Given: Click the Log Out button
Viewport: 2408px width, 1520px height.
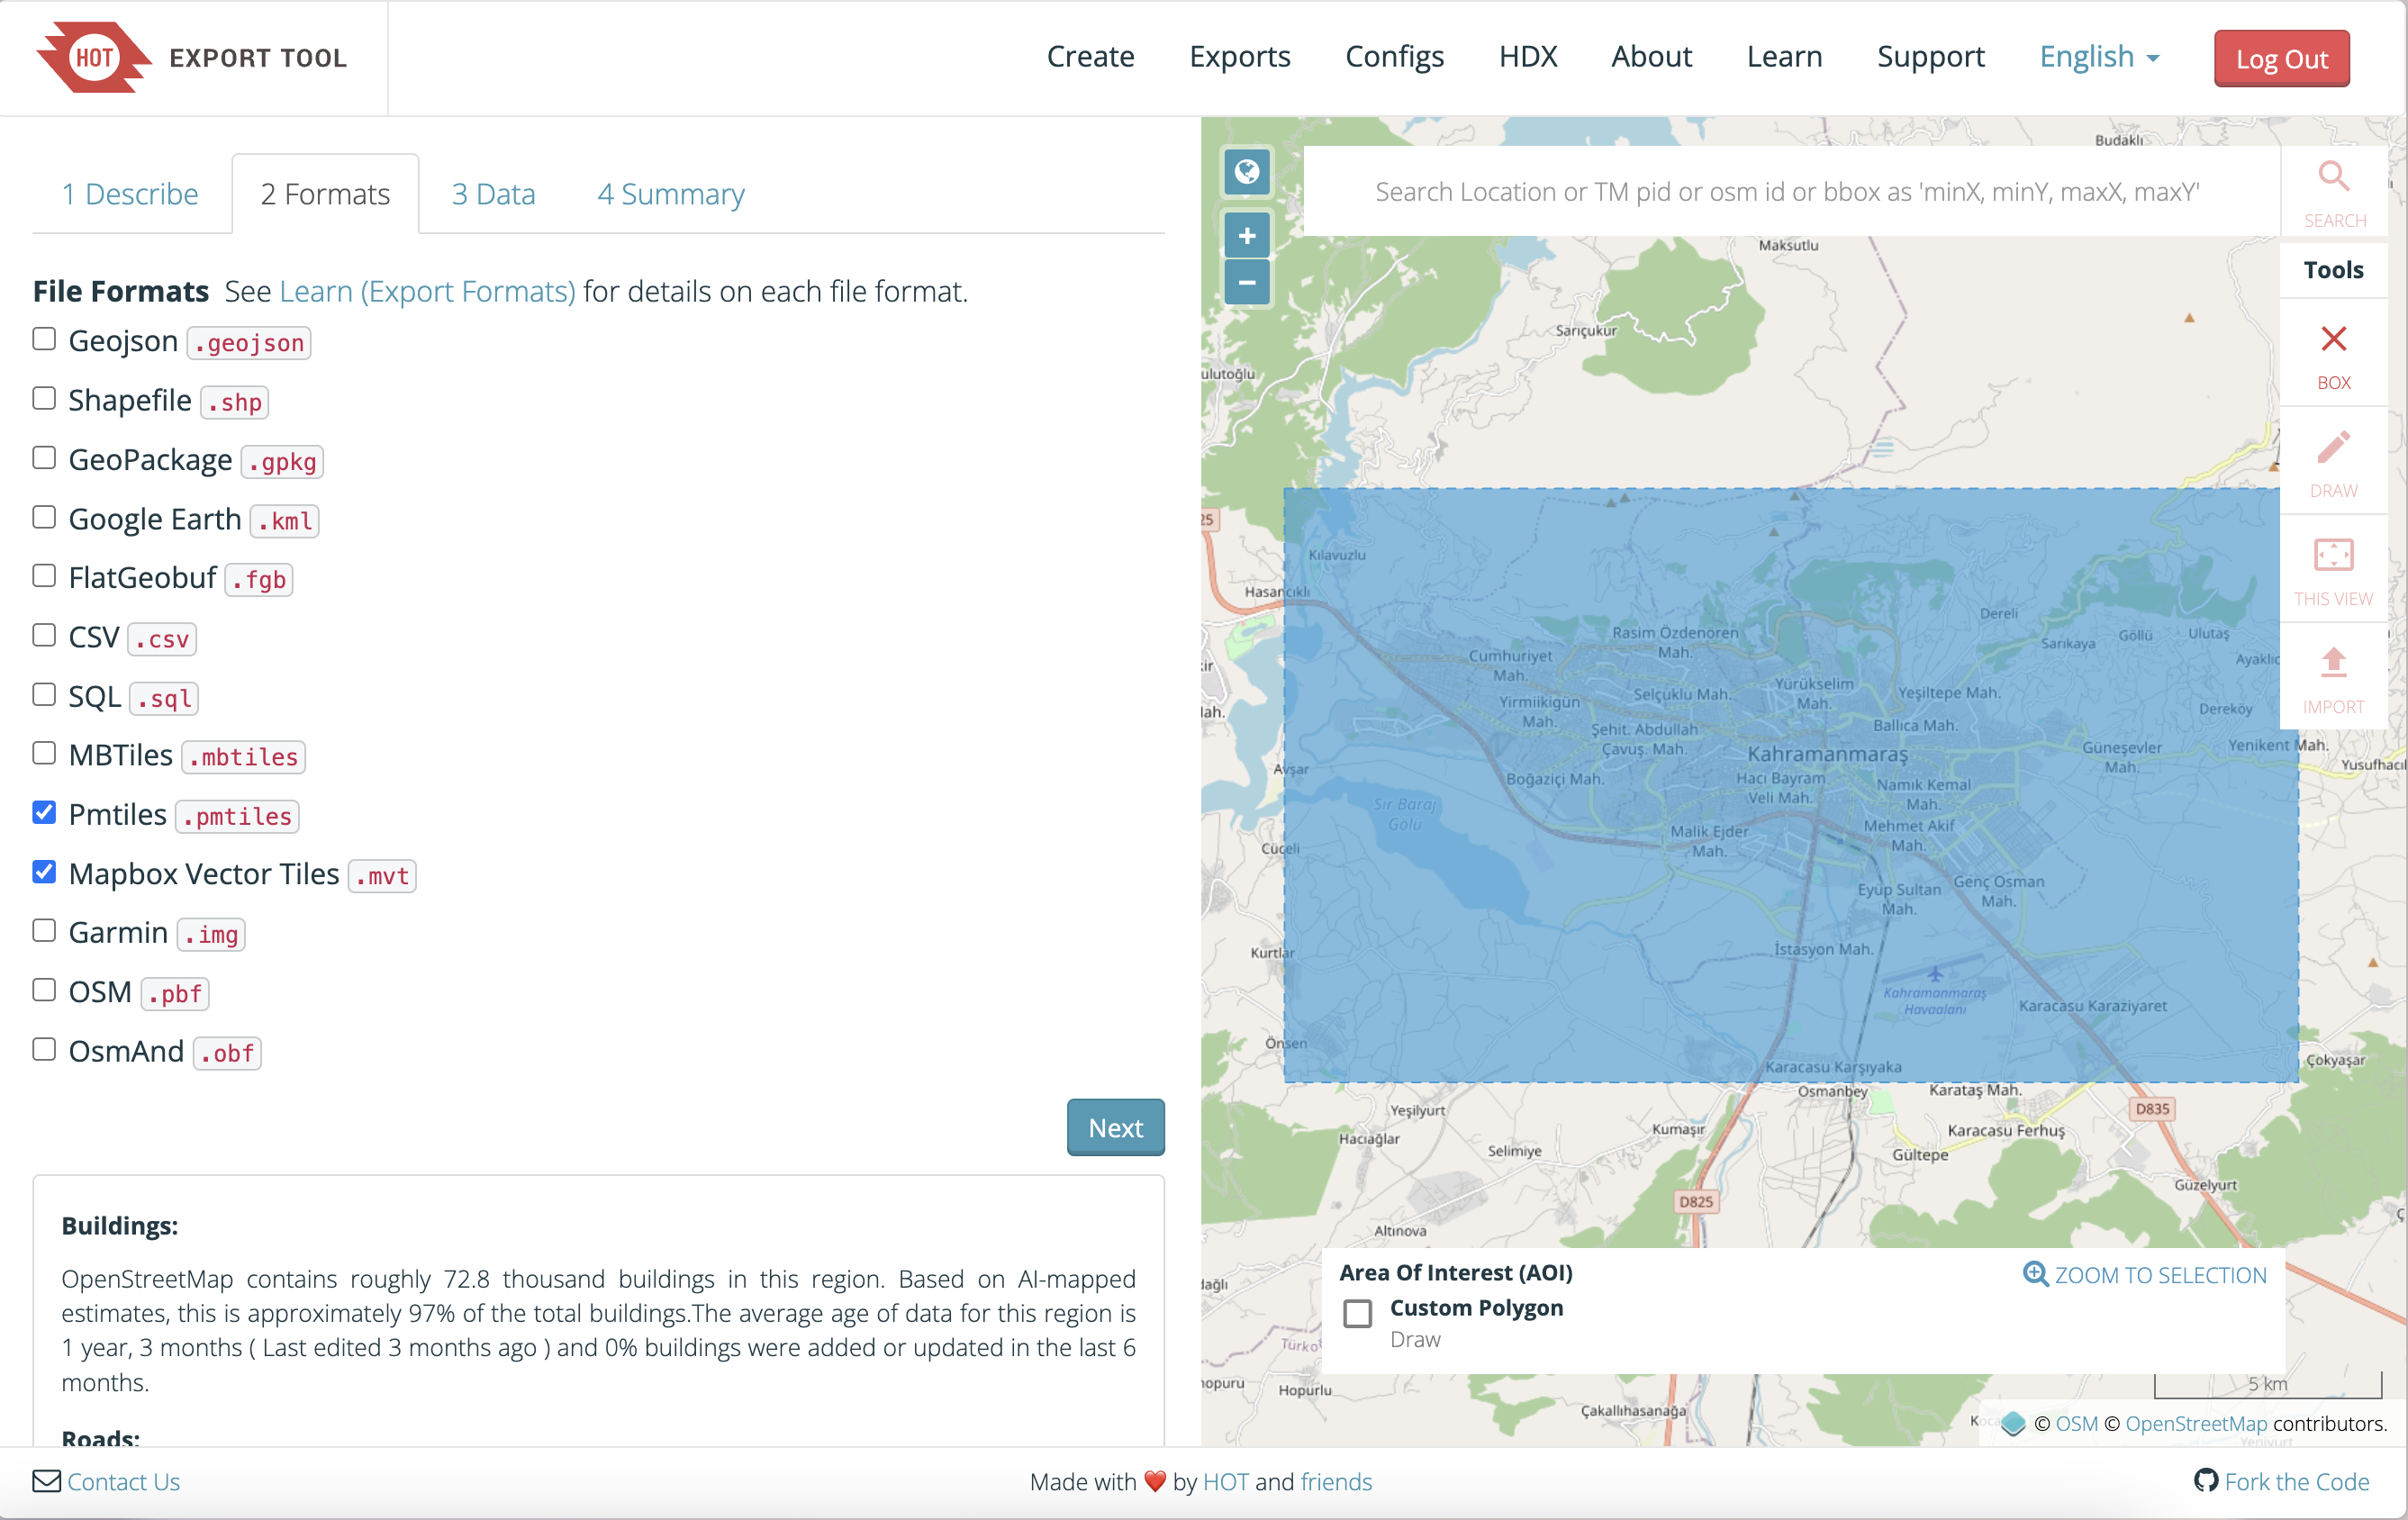Looking at the screenshot, I should pyautogui.click(x=2281, y=59).
